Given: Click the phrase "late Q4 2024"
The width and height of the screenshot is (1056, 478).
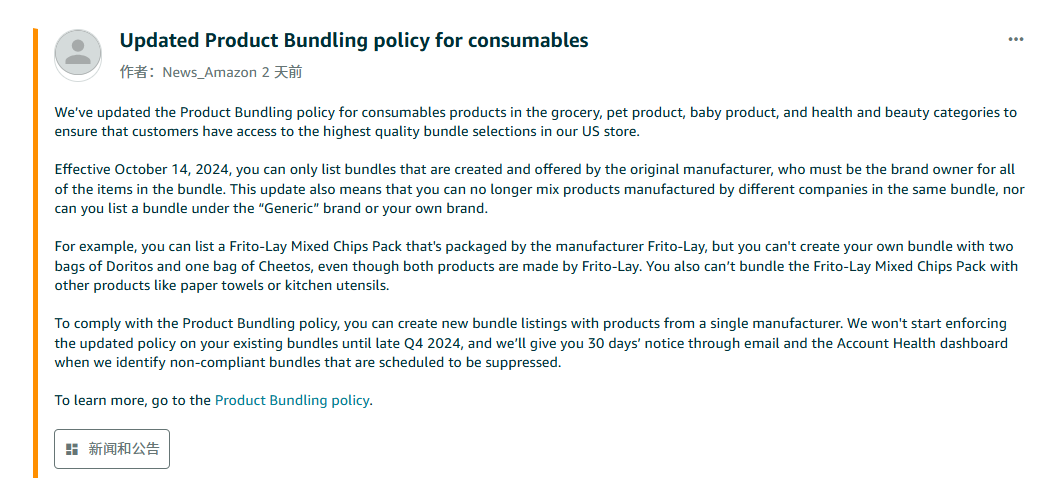Looking at the screenshot, I should click(x=422, y=343).
